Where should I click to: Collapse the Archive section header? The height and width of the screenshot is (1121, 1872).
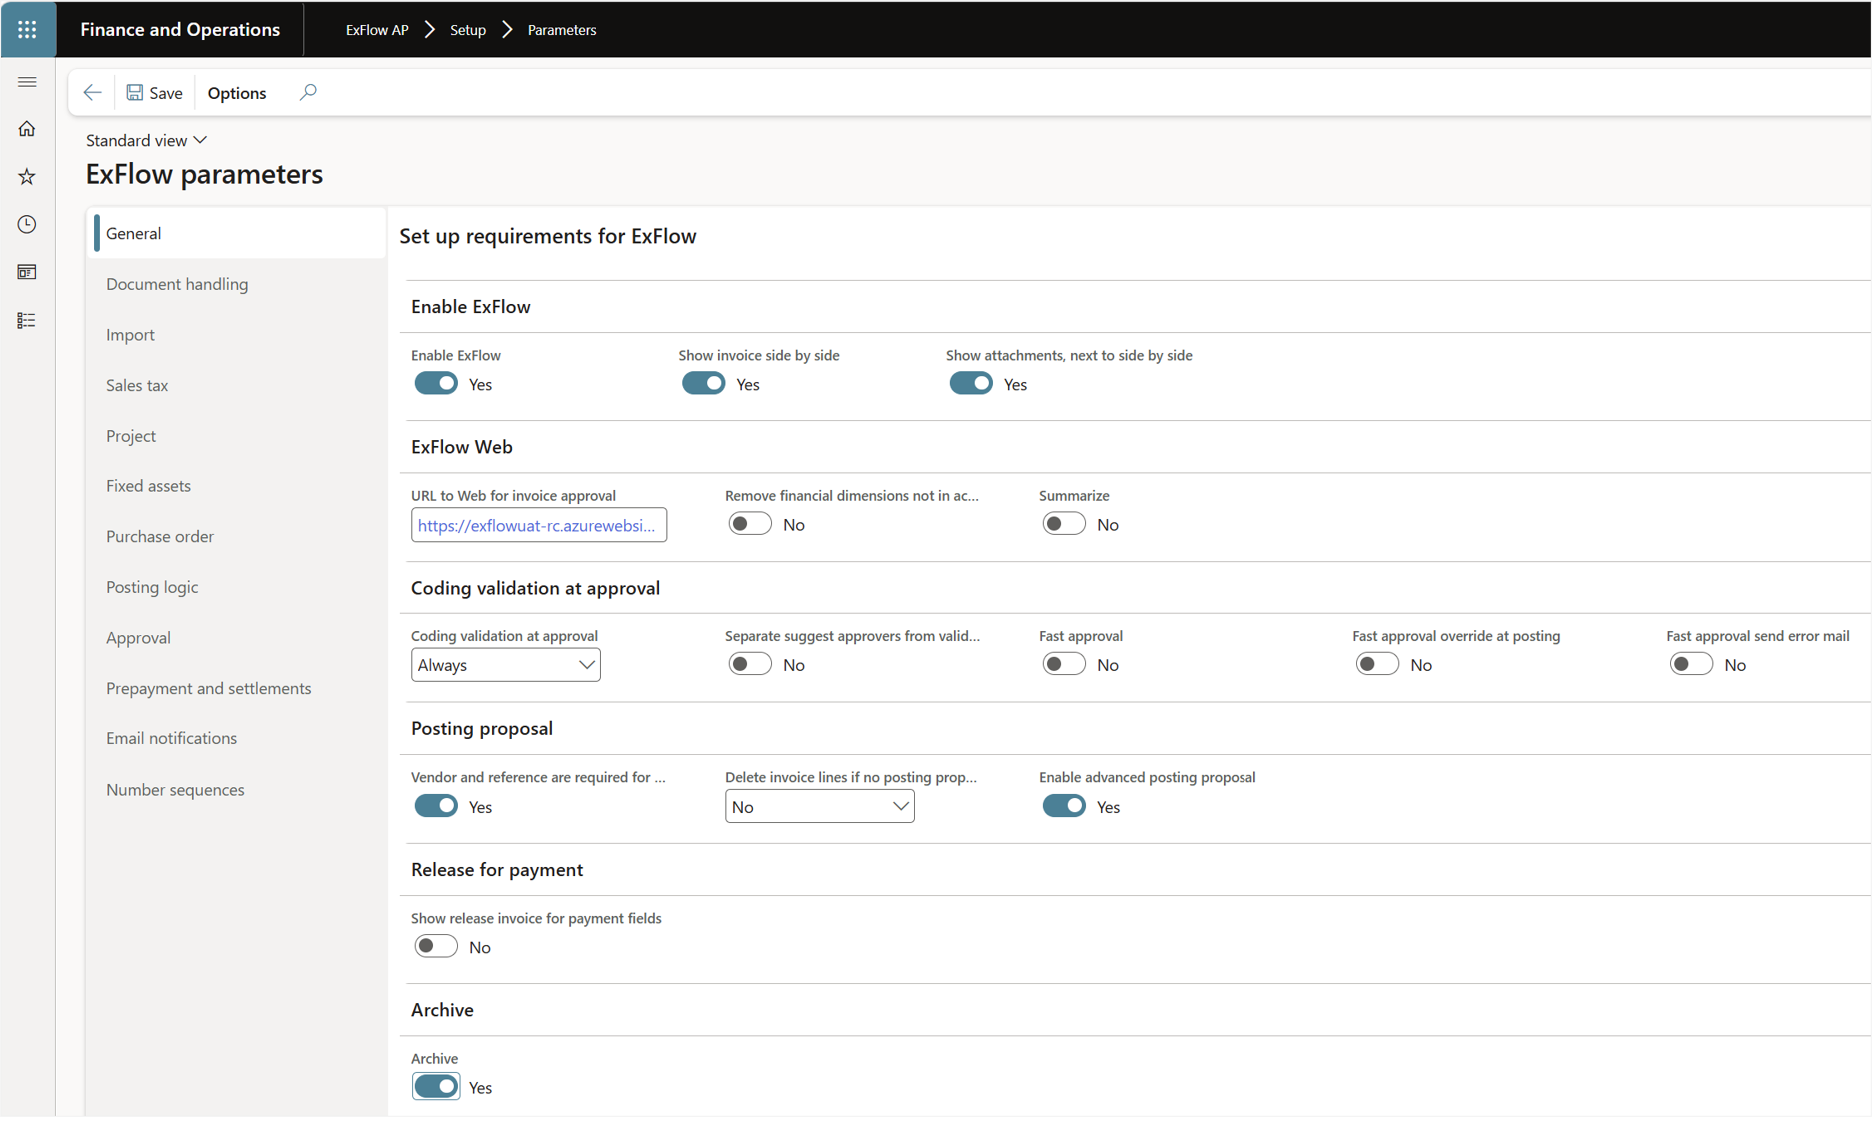click(442, 1010)
